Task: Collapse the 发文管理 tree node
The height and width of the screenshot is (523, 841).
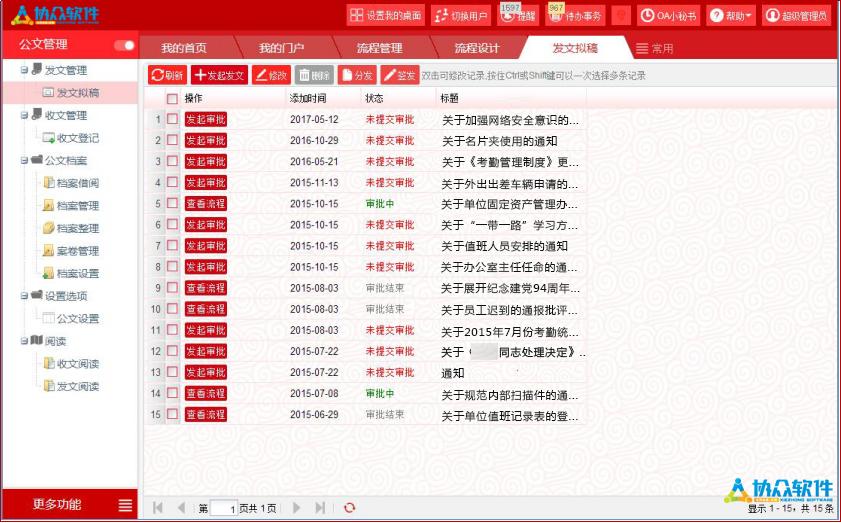Action: [x=24, y=70]
